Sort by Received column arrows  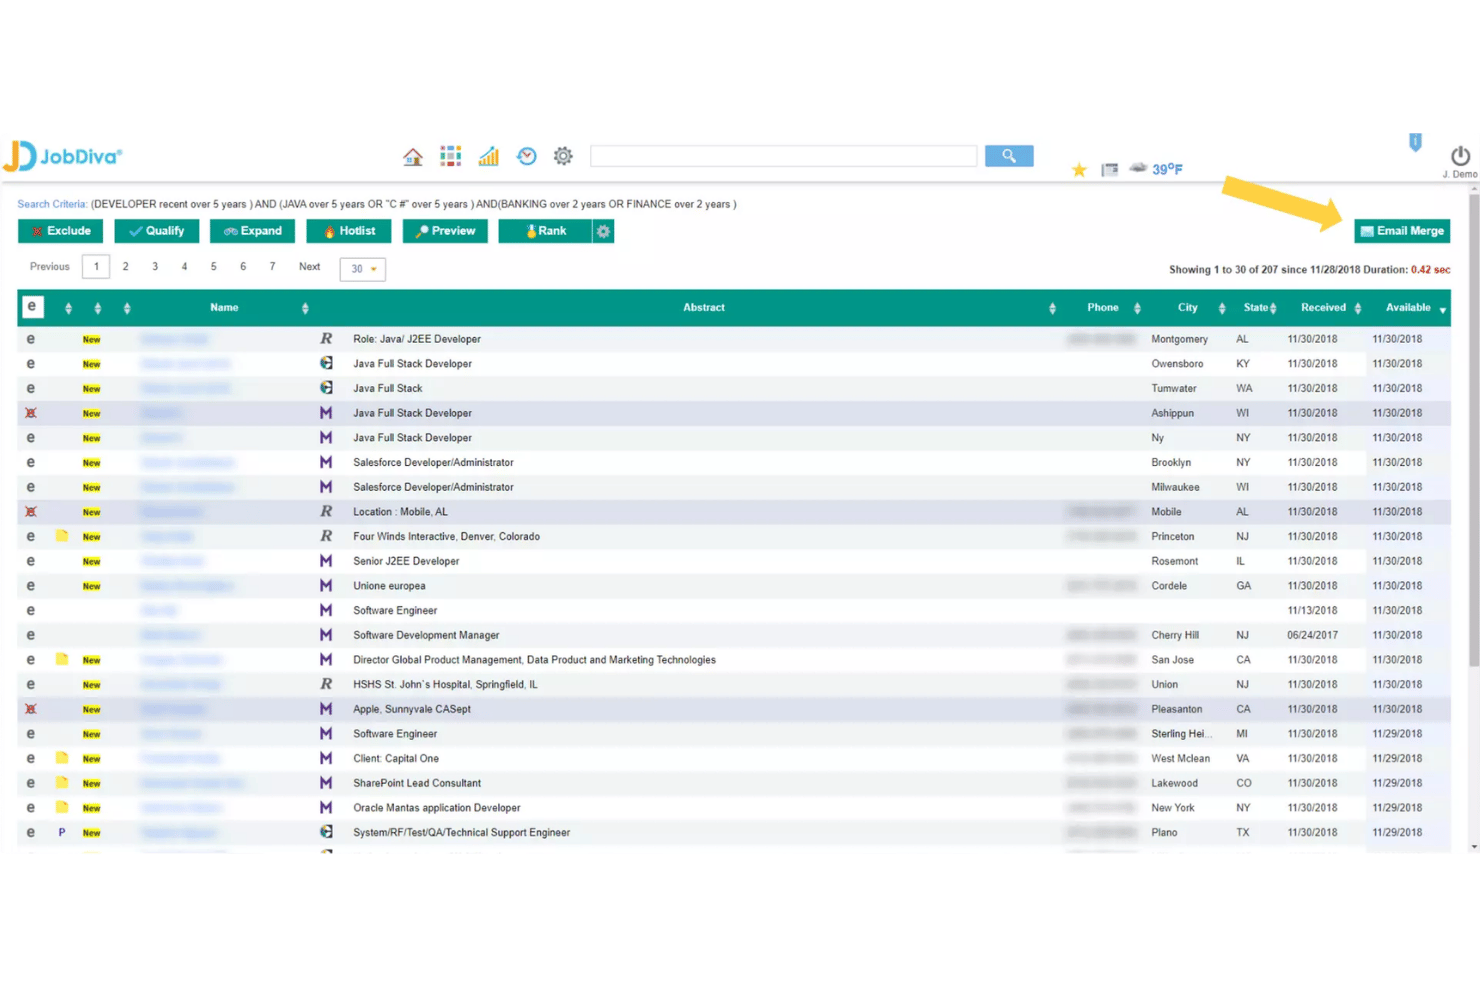pos(1358,308)
